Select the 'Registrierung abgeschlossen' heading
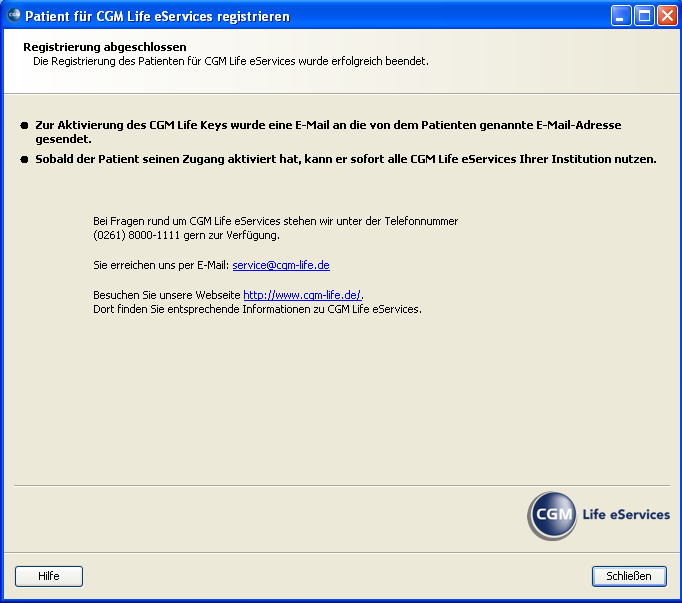682x603 pixels. click(x=105, y=47)
